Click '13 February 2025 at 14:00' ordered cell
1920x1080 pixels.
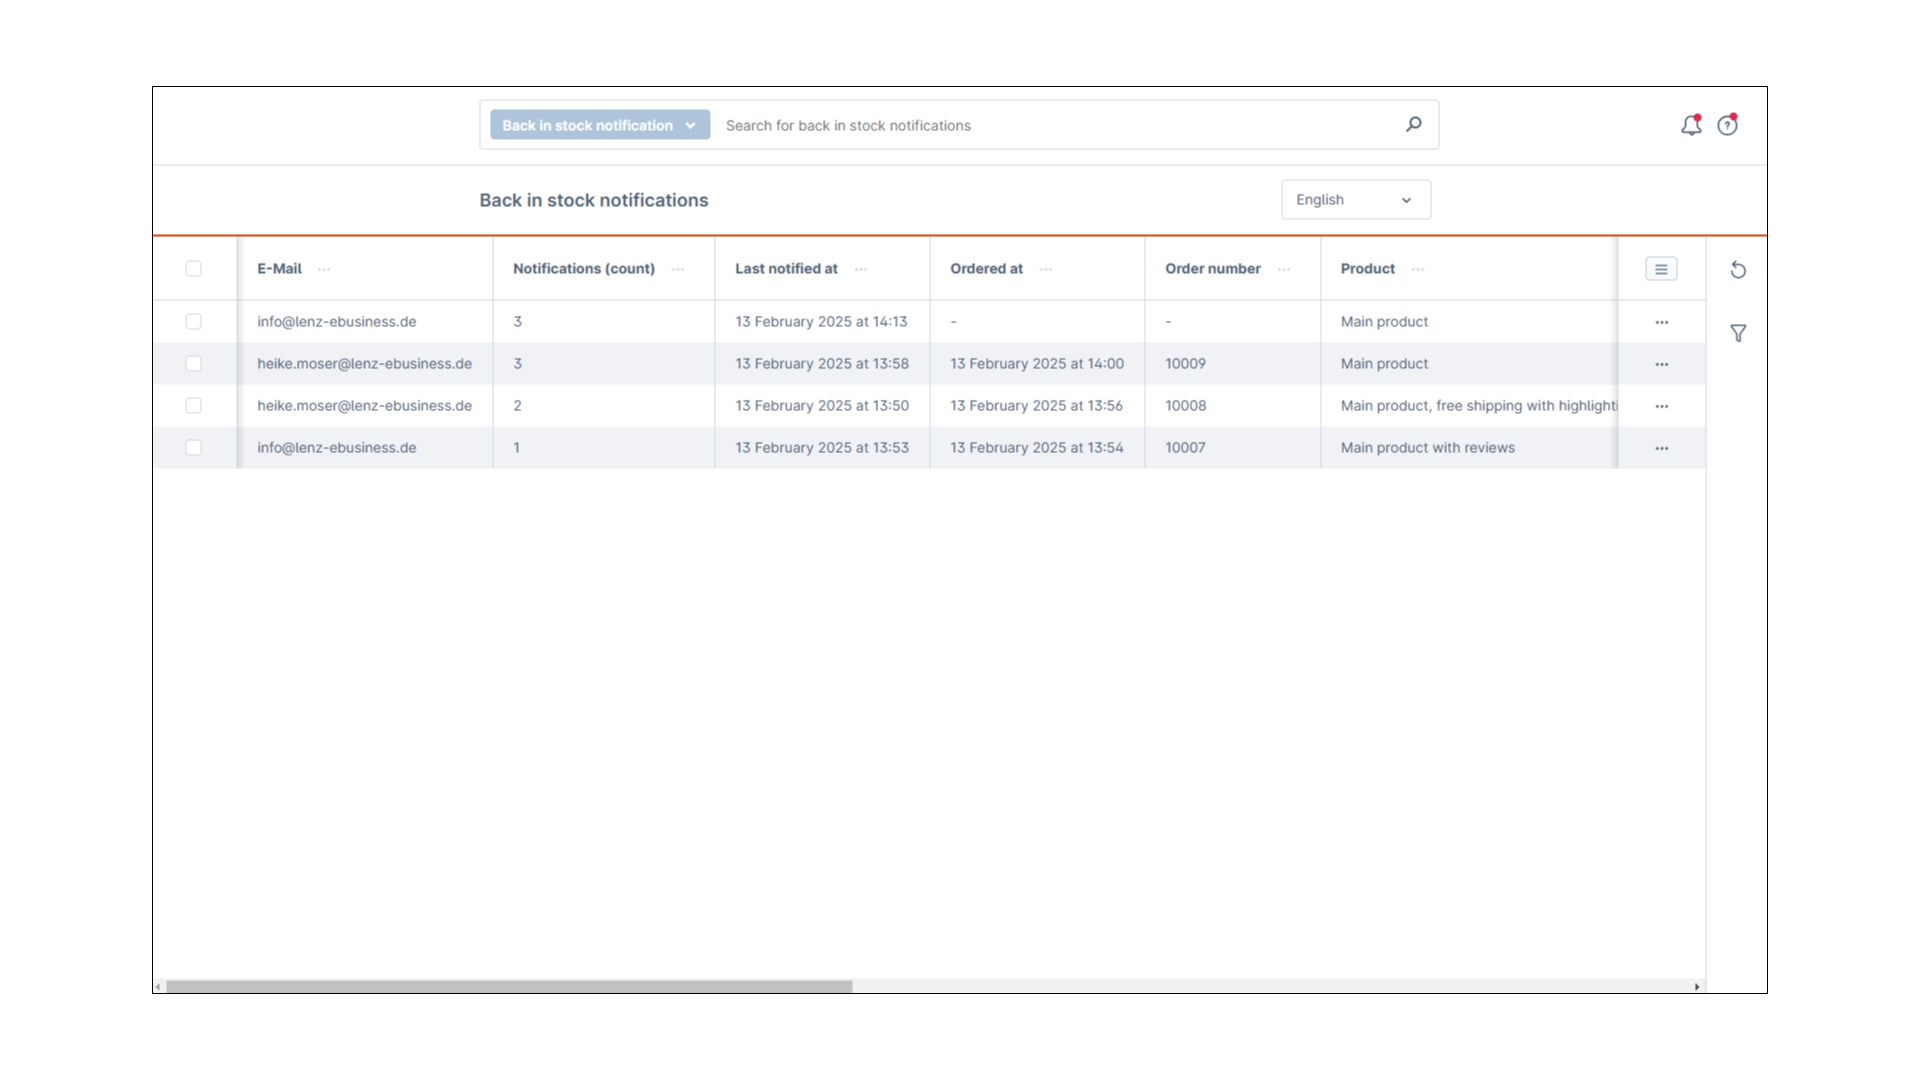[1037, 363]
